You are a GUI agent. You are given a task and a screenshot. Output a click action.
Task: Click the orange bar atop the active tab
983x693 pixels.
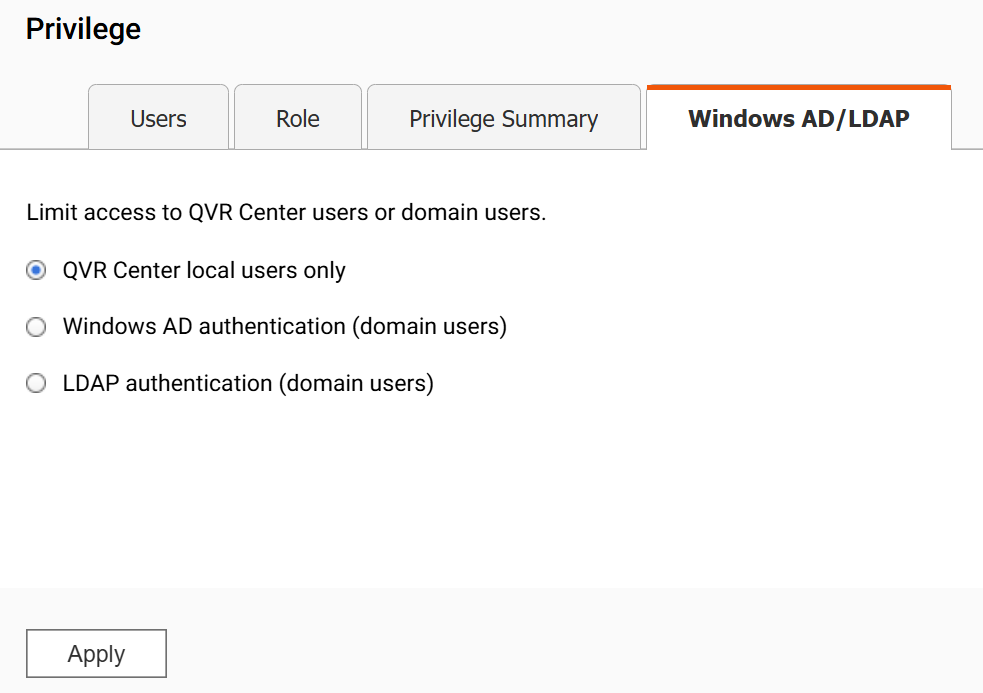point(798,87)
